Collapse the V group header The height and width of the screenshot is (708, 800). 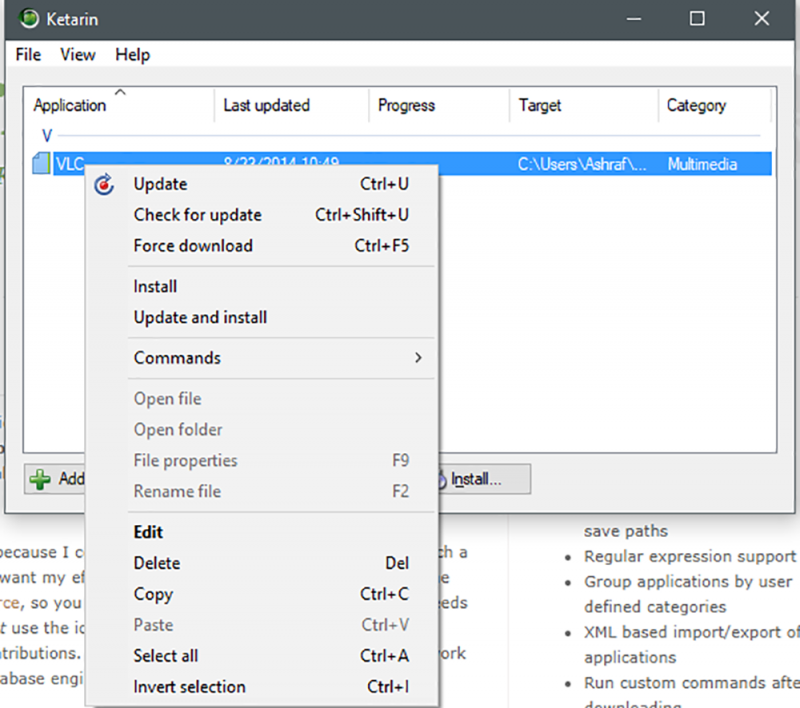point(46,135)
